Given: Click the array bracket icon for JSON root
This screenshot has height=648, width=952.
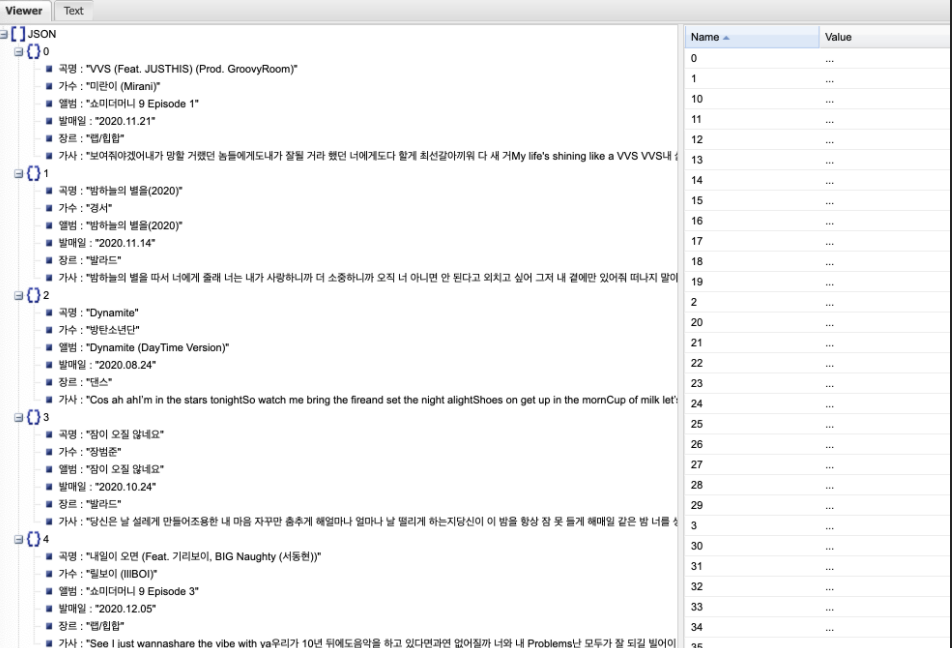Looking at the screenshot, I should click(18, 34).
